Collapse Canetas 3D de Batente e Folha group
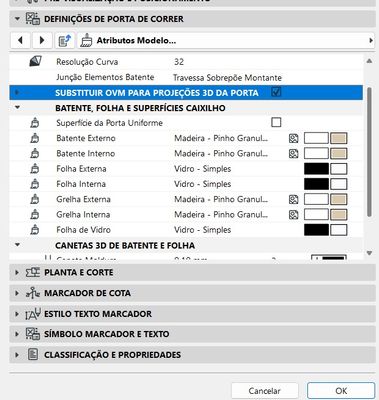379x400 pixels. click(17, 245)
